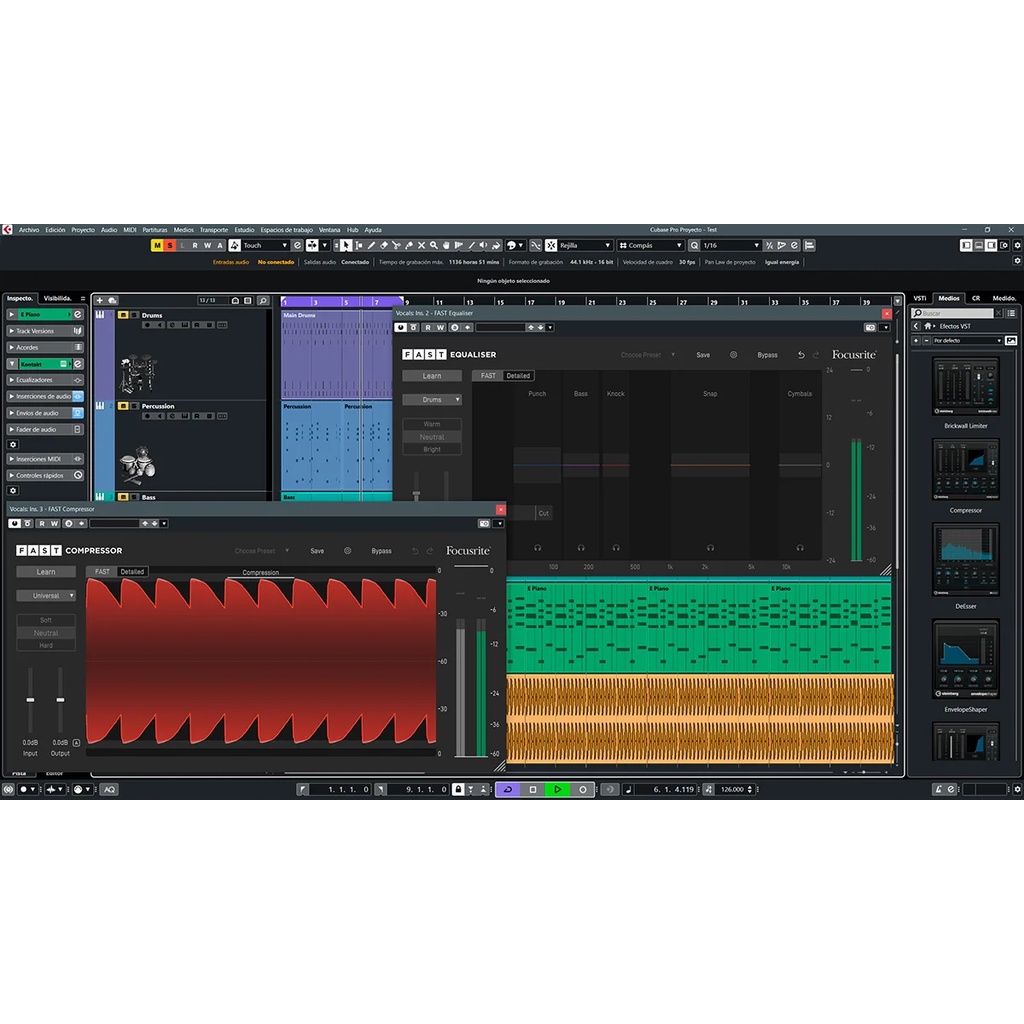The height and width of the screenshot is (1024, 1024).
Task: Click the AQ auto quantize icon
Action: pyautogui.click(x=109, y=790)
